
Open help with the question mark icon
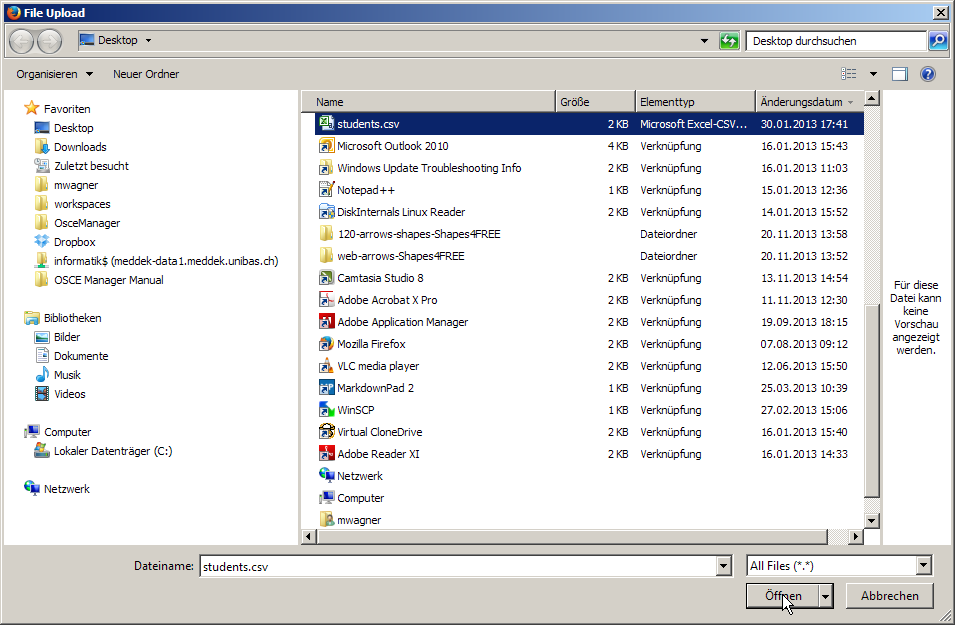[928, 74]
